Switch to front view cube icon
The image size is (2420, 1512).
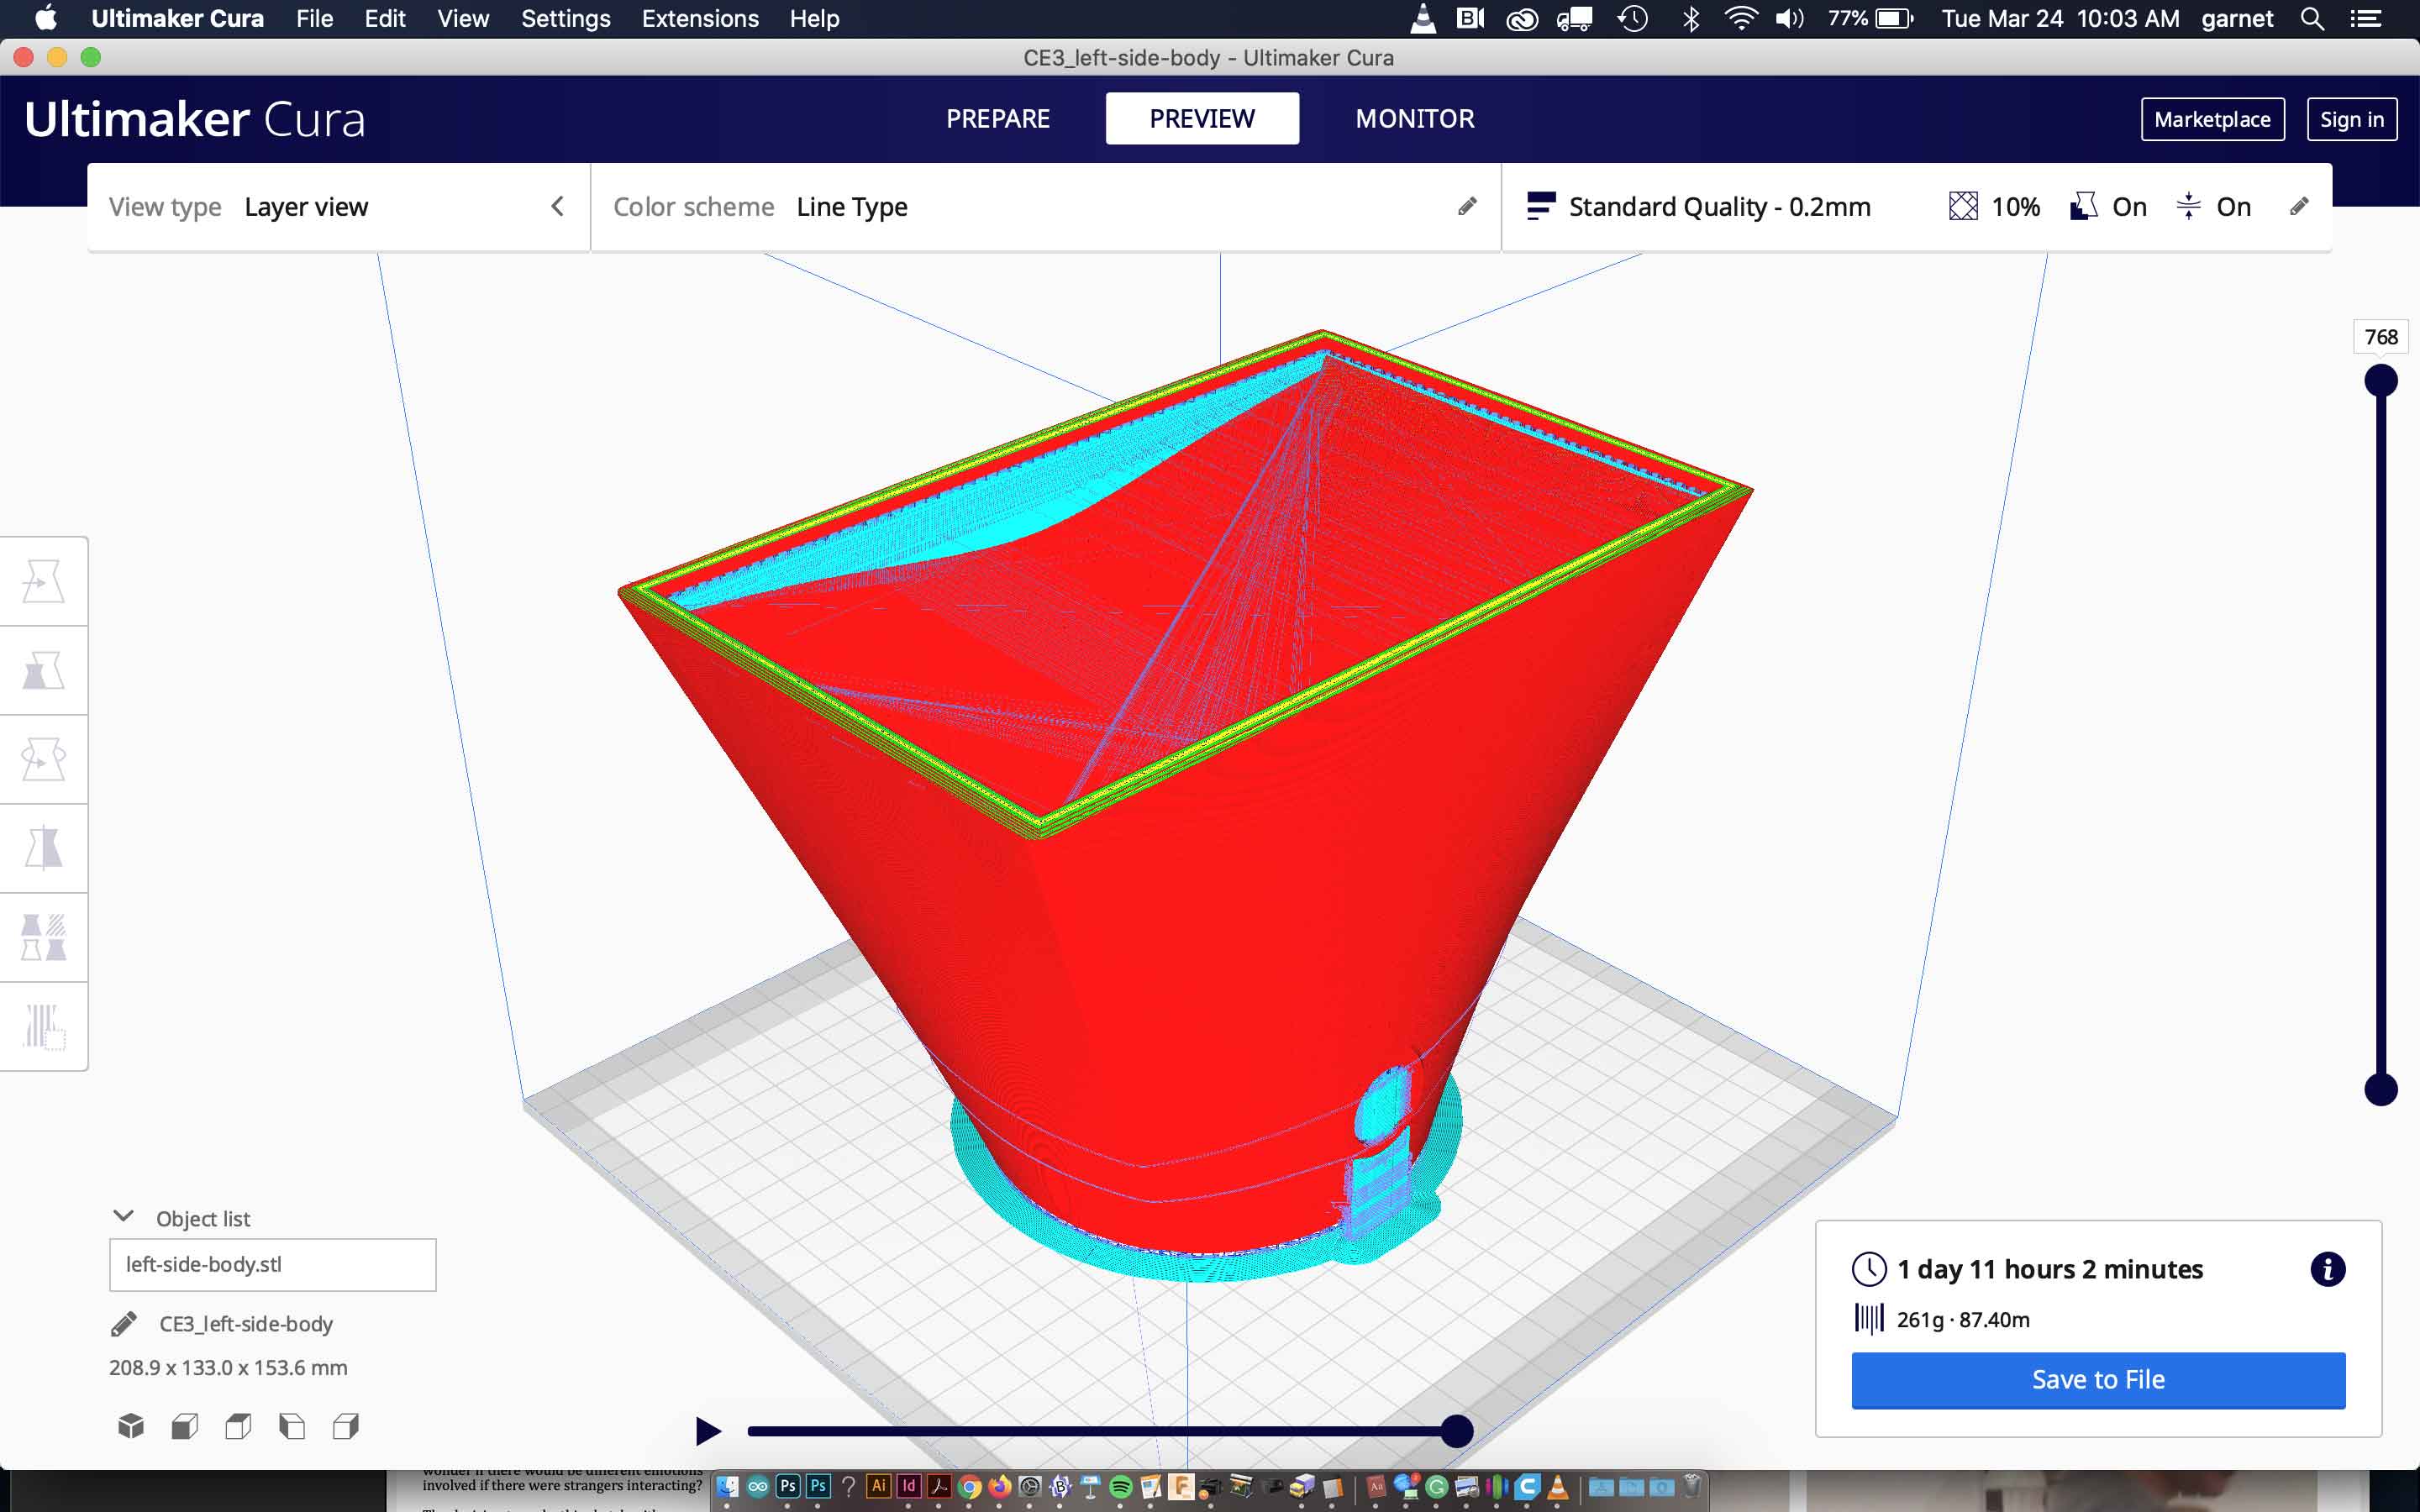coord(184,1426)
